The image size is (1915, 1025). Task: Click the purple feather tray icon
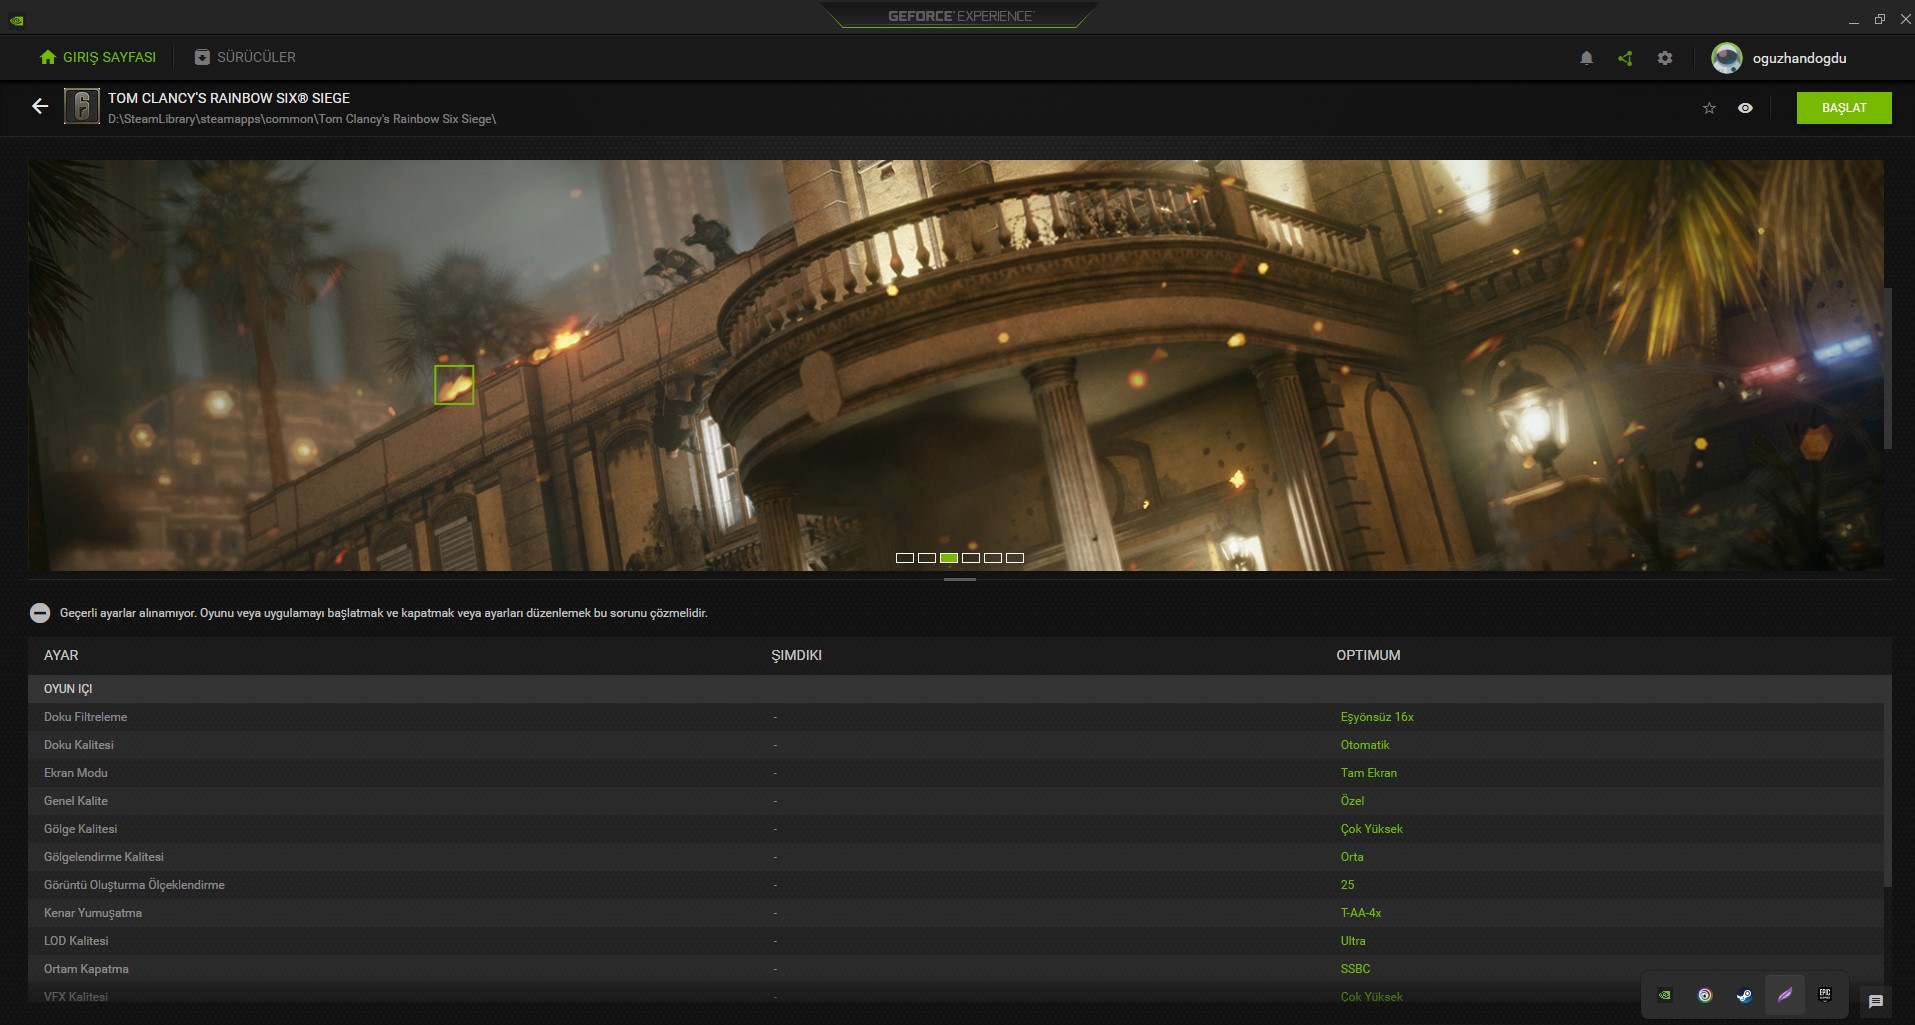tap(1785, 995)
